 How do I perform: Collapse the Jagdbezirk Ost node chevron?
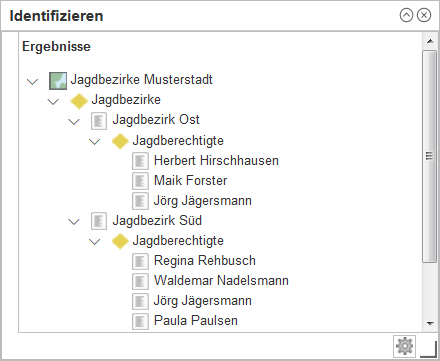[x=74, y=121]
